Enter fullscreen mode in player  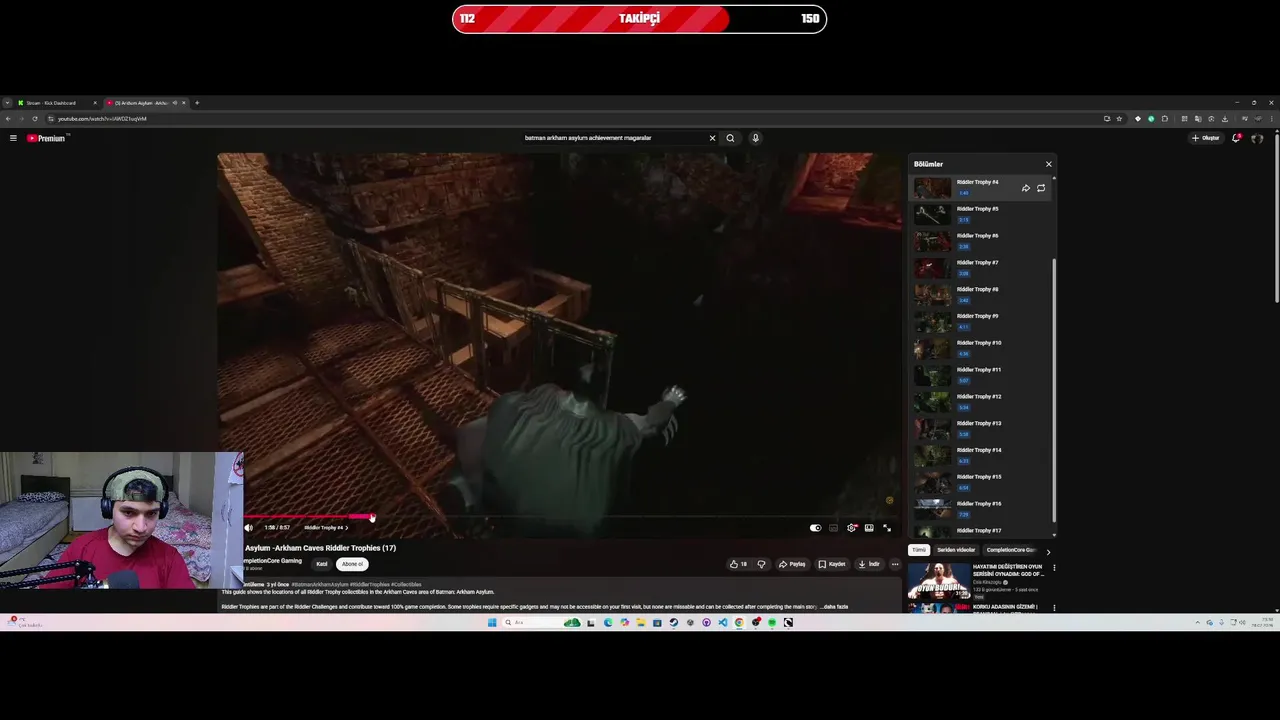[x=886, y=528]
